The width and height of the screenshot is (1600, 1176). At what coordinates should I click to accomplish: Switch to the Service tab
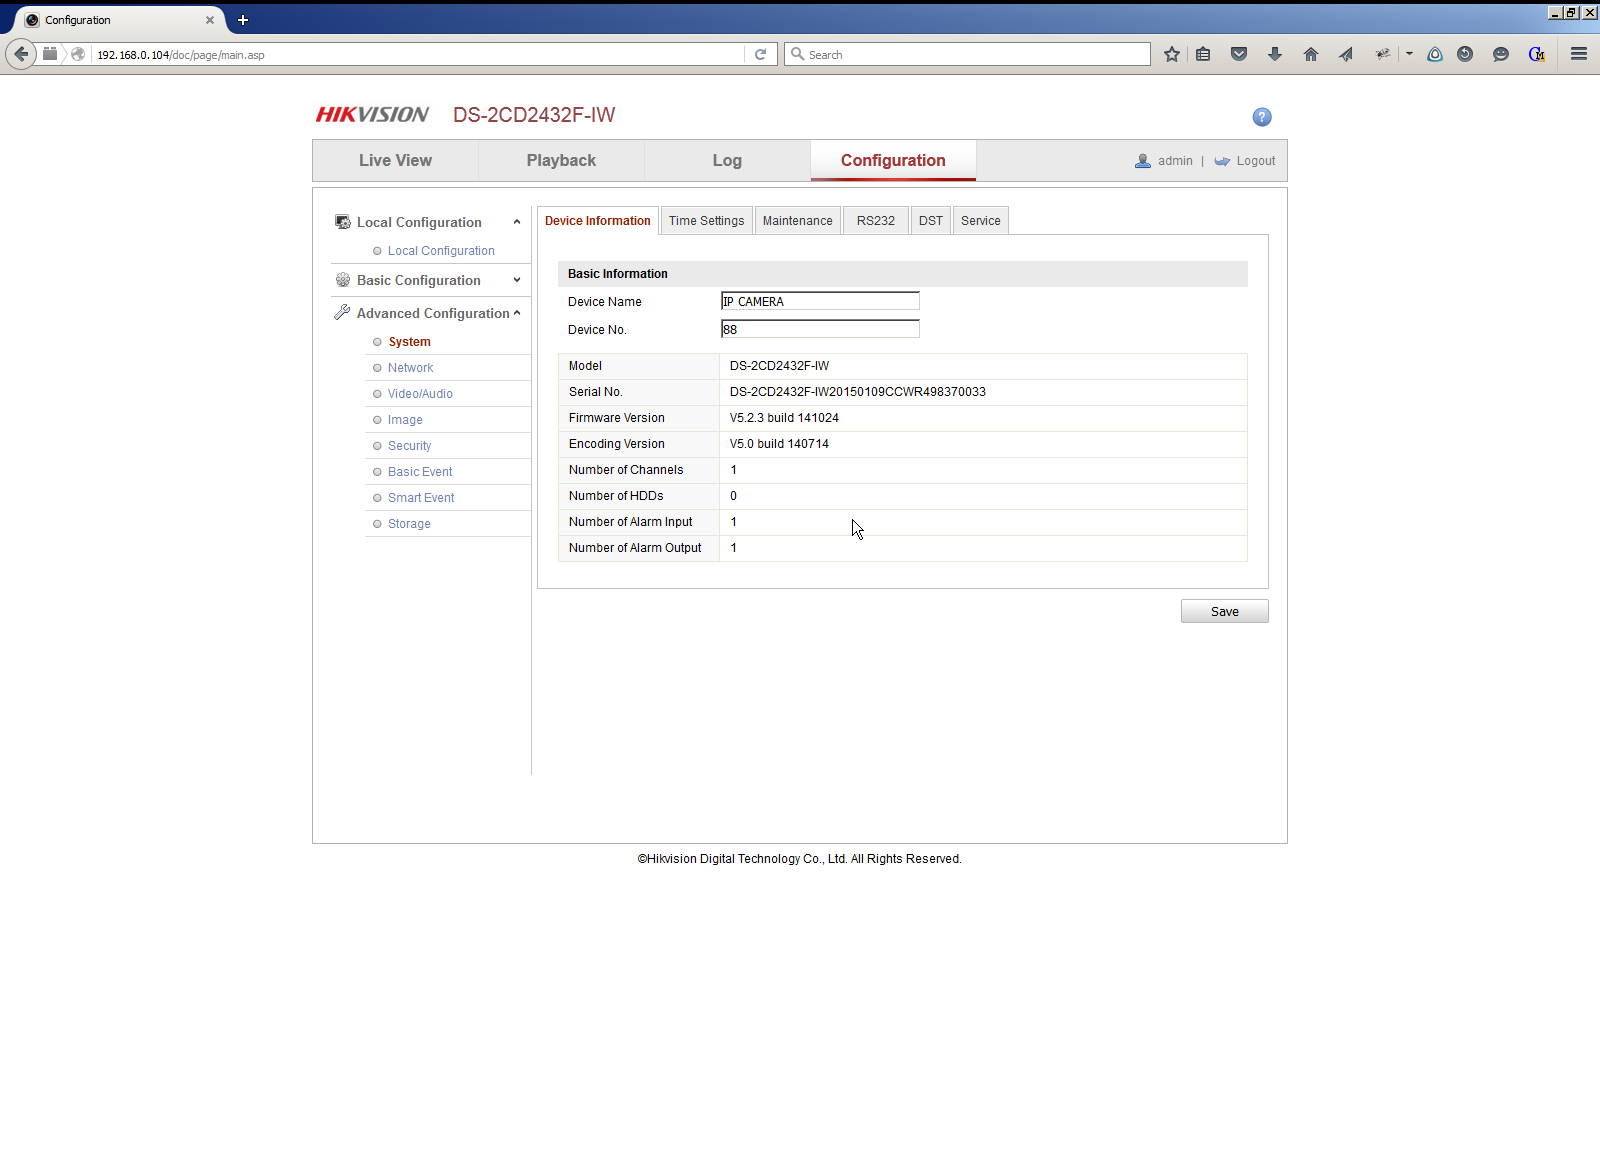point(981,221)
